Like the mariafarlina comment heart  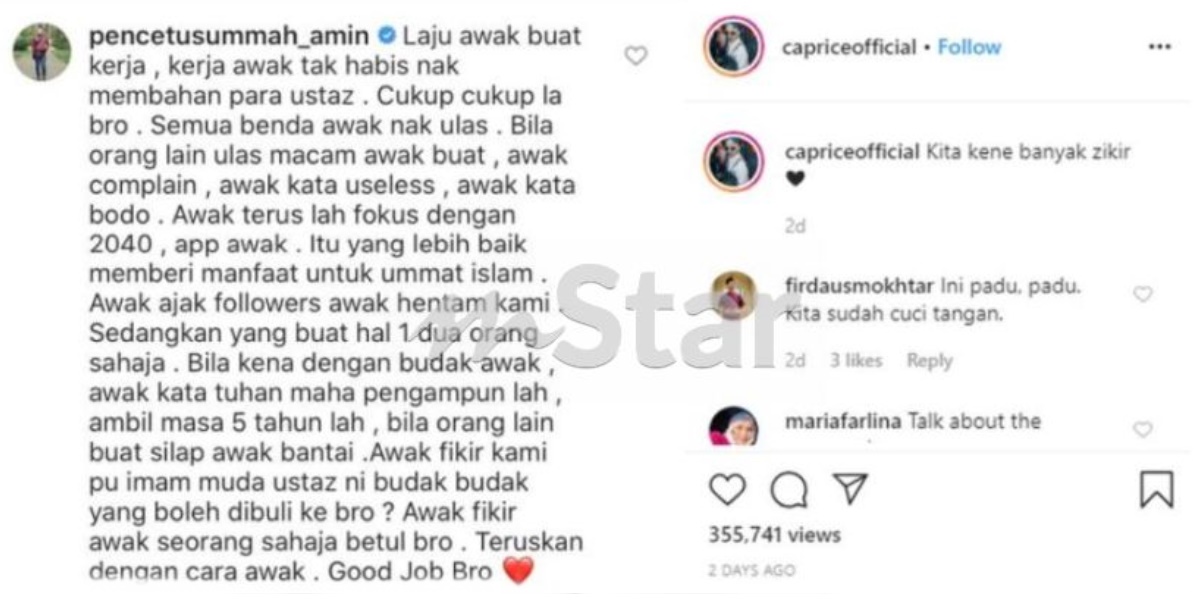coord(1143,430)
